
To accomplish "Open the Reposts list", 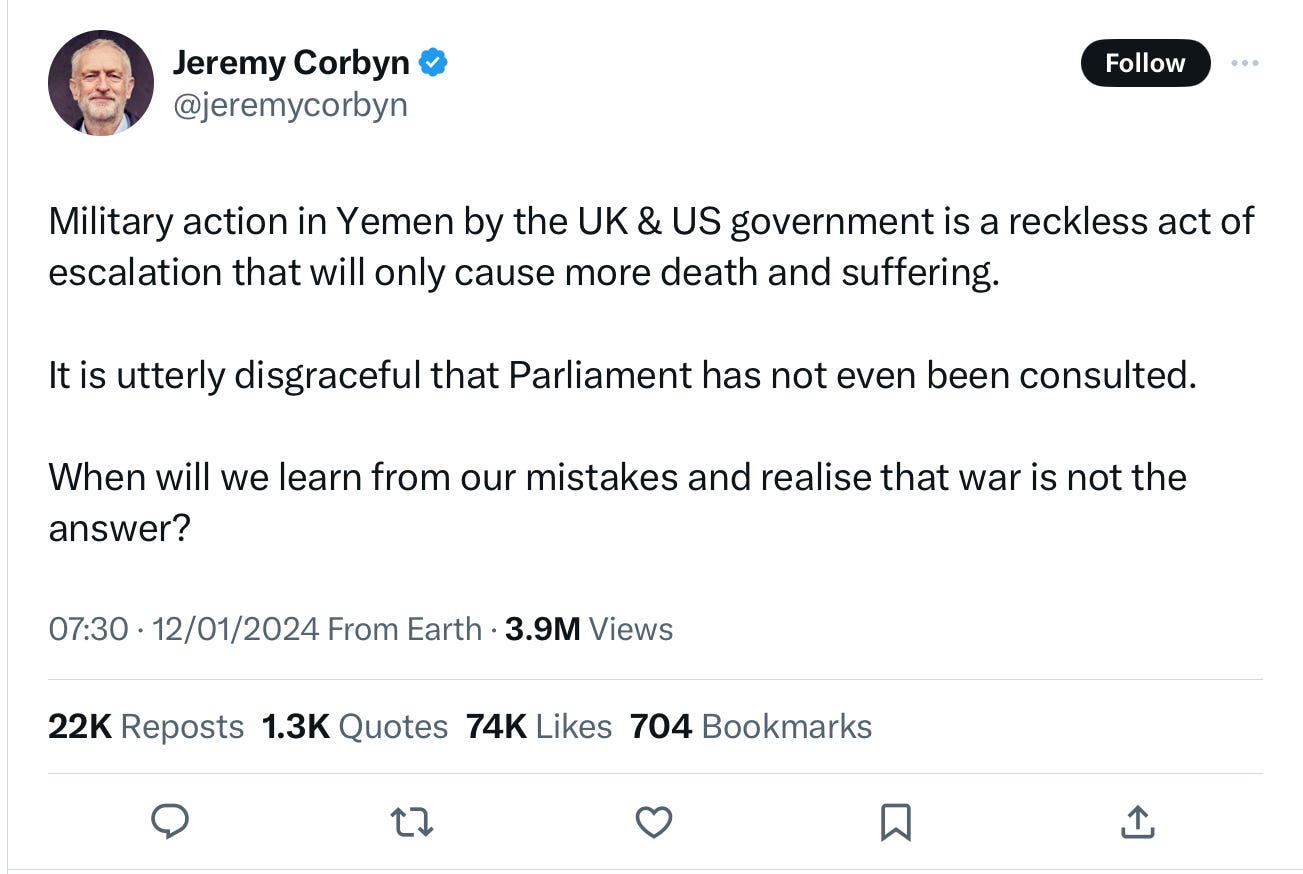I will coord(146,727).
